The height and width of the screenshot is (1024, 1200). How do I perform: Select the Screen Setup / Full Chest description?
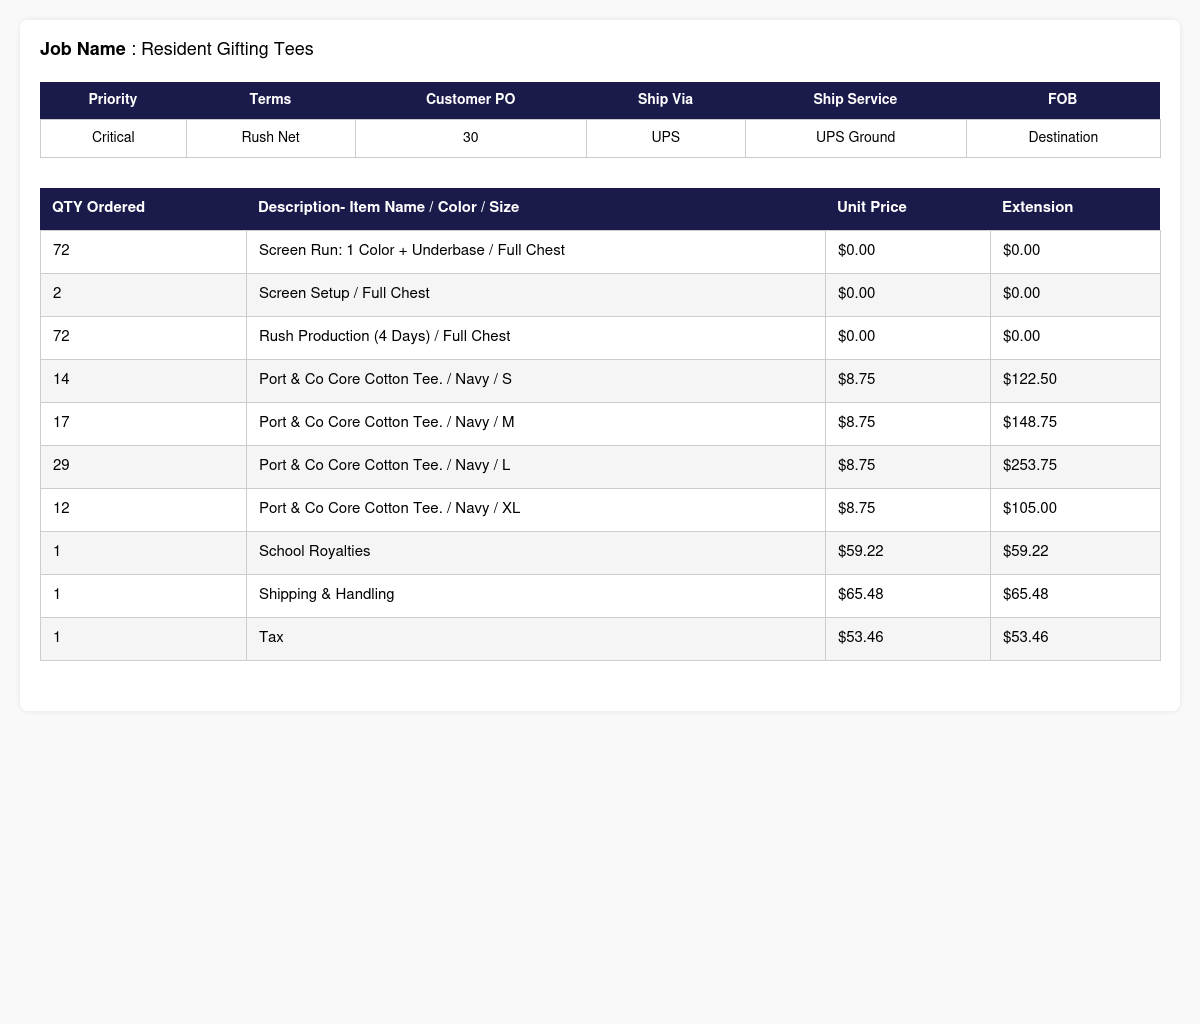tap(535, 294)
